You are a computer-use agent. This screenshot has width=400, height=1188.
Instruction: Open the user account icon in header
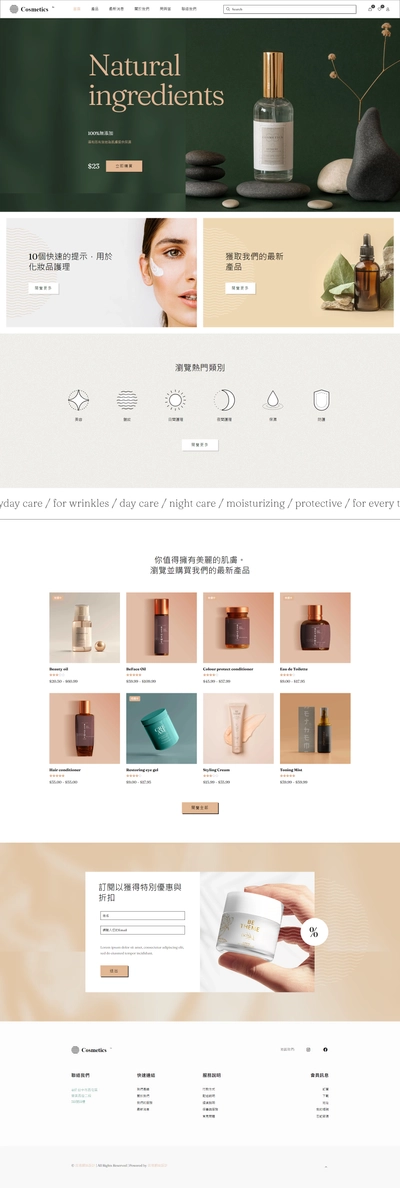(x=388, y=9)
